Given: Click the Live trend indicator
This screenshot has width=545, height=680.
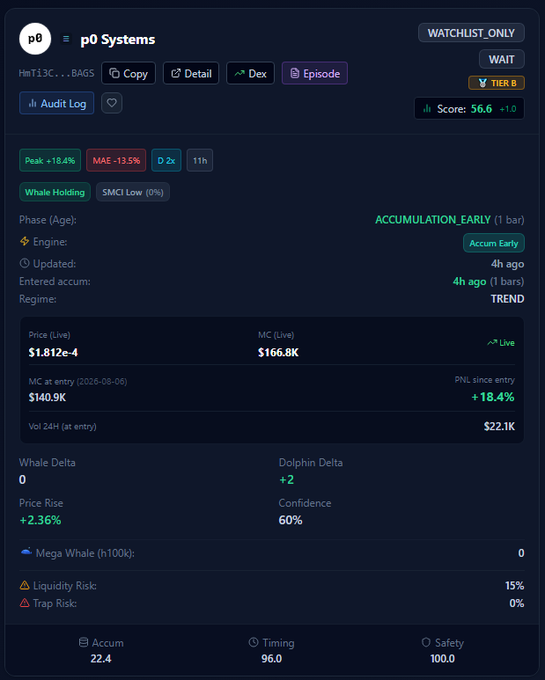Looking at the screenshot, I should [x=501, y=343].
